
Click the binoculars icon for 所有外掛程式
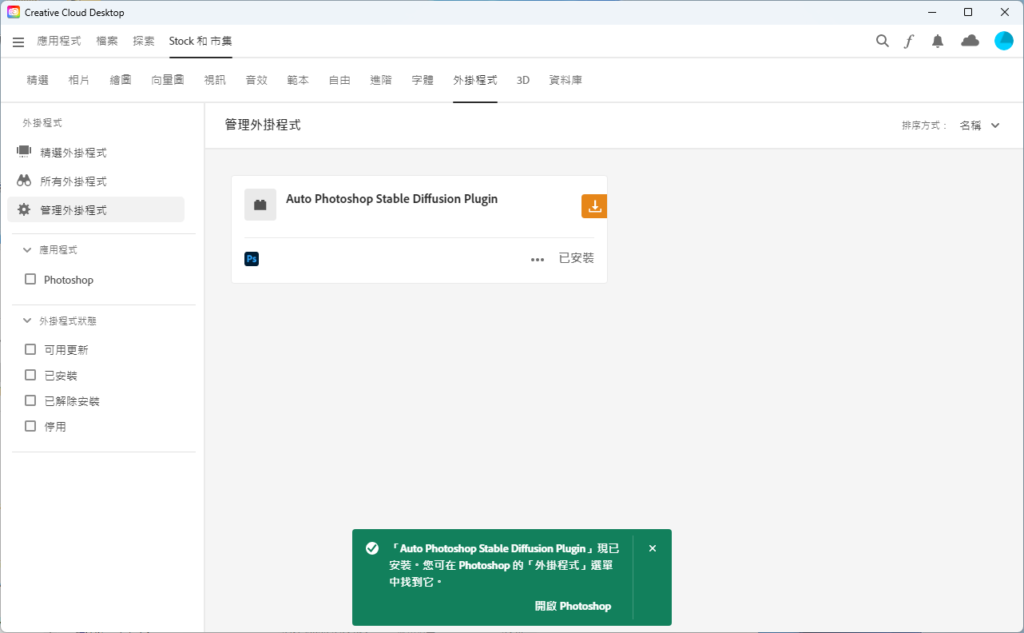click(x=24, y=180)
